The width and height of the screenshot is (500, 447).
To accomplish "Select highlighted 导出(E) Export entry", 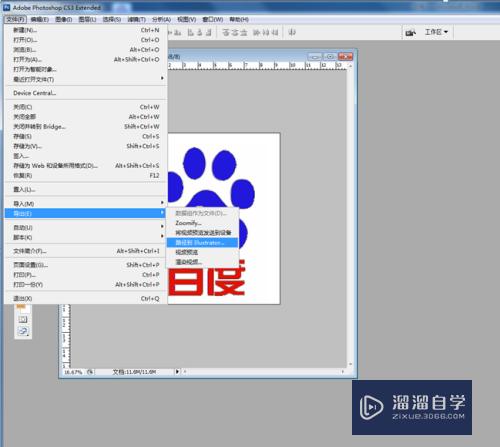I will (86, 213).
